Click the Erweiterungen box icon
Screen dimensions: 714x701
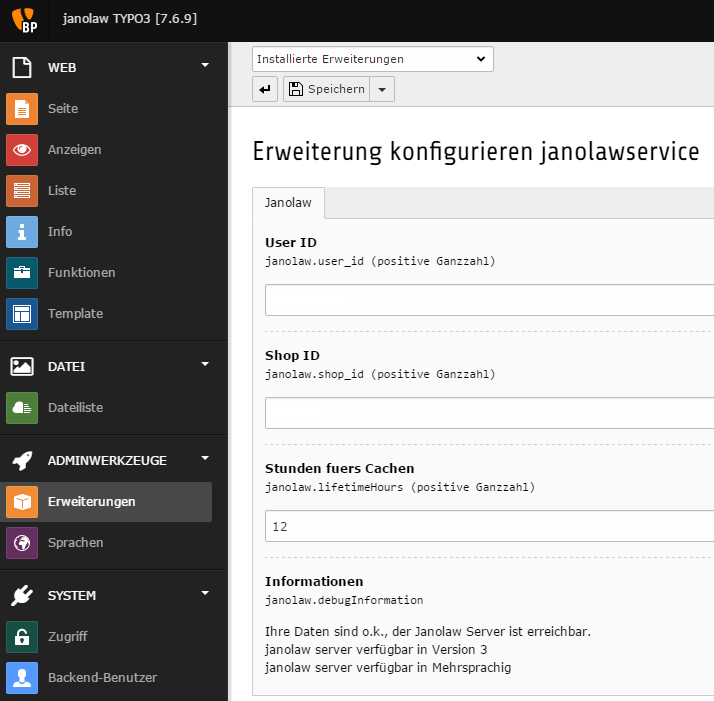pyautogui.click(x=22, y=502)
